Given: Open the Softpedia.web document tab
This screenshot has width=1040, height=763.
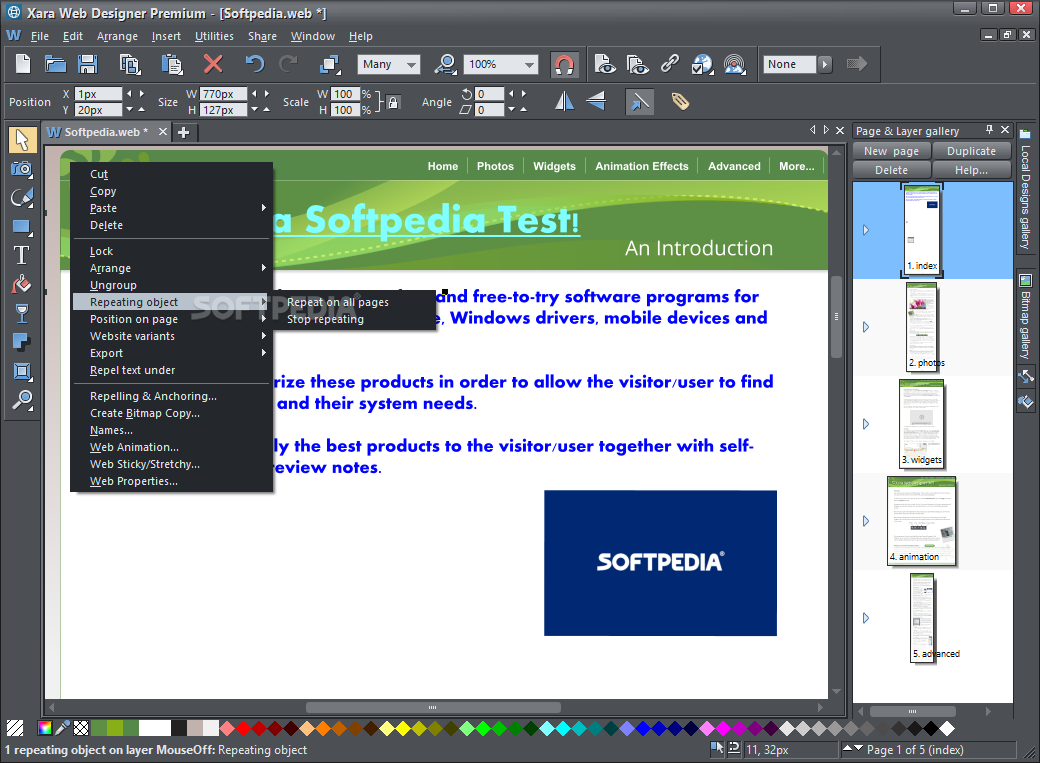Looking at the screenshot, I should [x=106, y=132].
